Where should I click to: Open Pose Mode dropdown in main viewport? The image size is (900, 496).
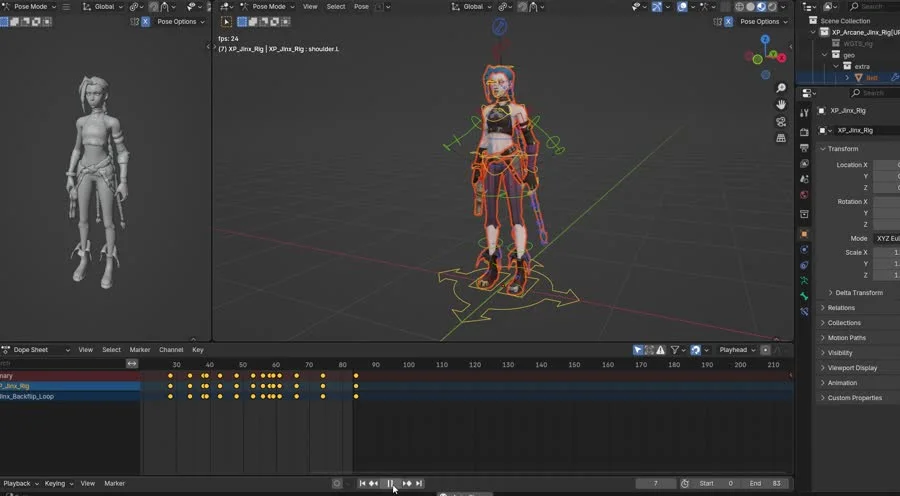[x=266, y=7]
